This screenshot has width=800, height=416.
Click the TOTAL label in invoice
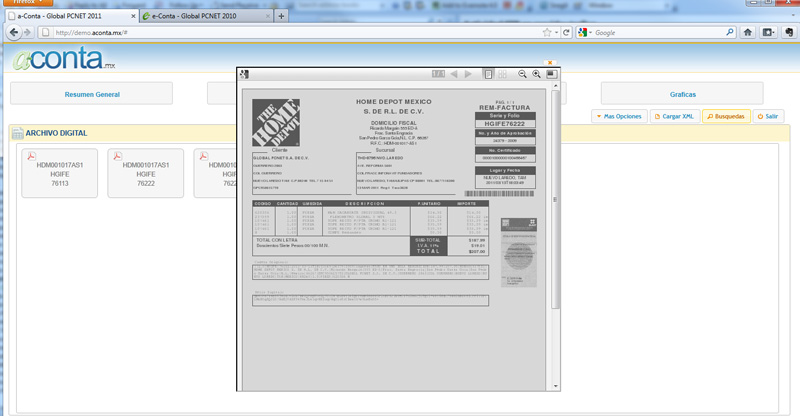428,251
